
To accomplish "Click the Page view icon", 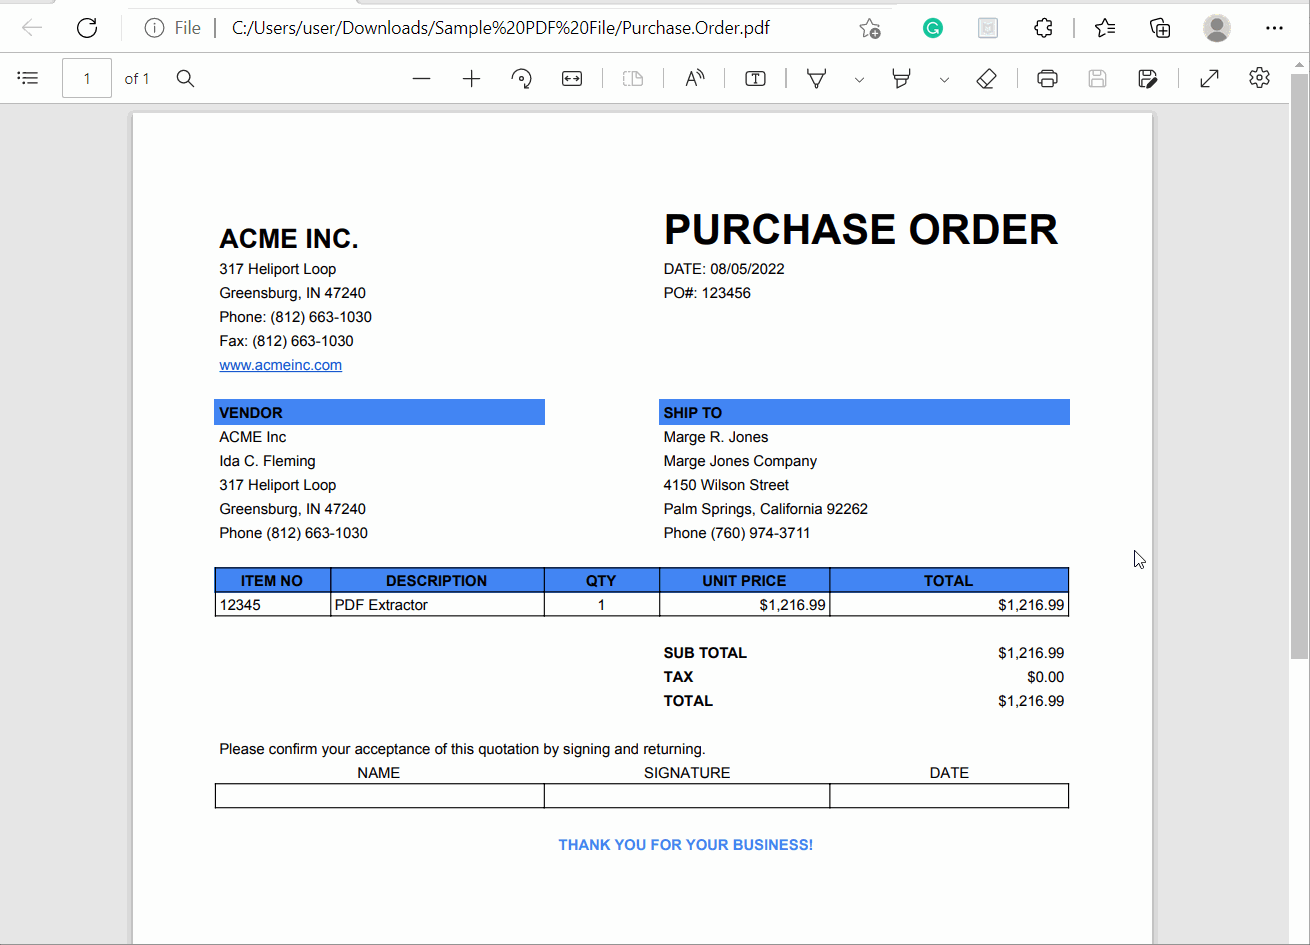I will [633, 78].
